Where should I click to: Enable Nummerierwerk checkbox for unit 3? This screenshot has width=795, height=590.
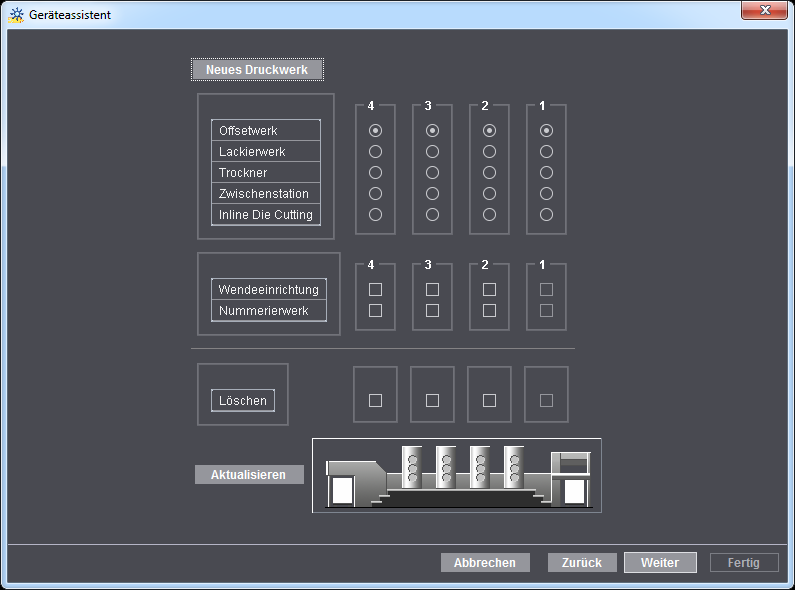tap(433, 311)
